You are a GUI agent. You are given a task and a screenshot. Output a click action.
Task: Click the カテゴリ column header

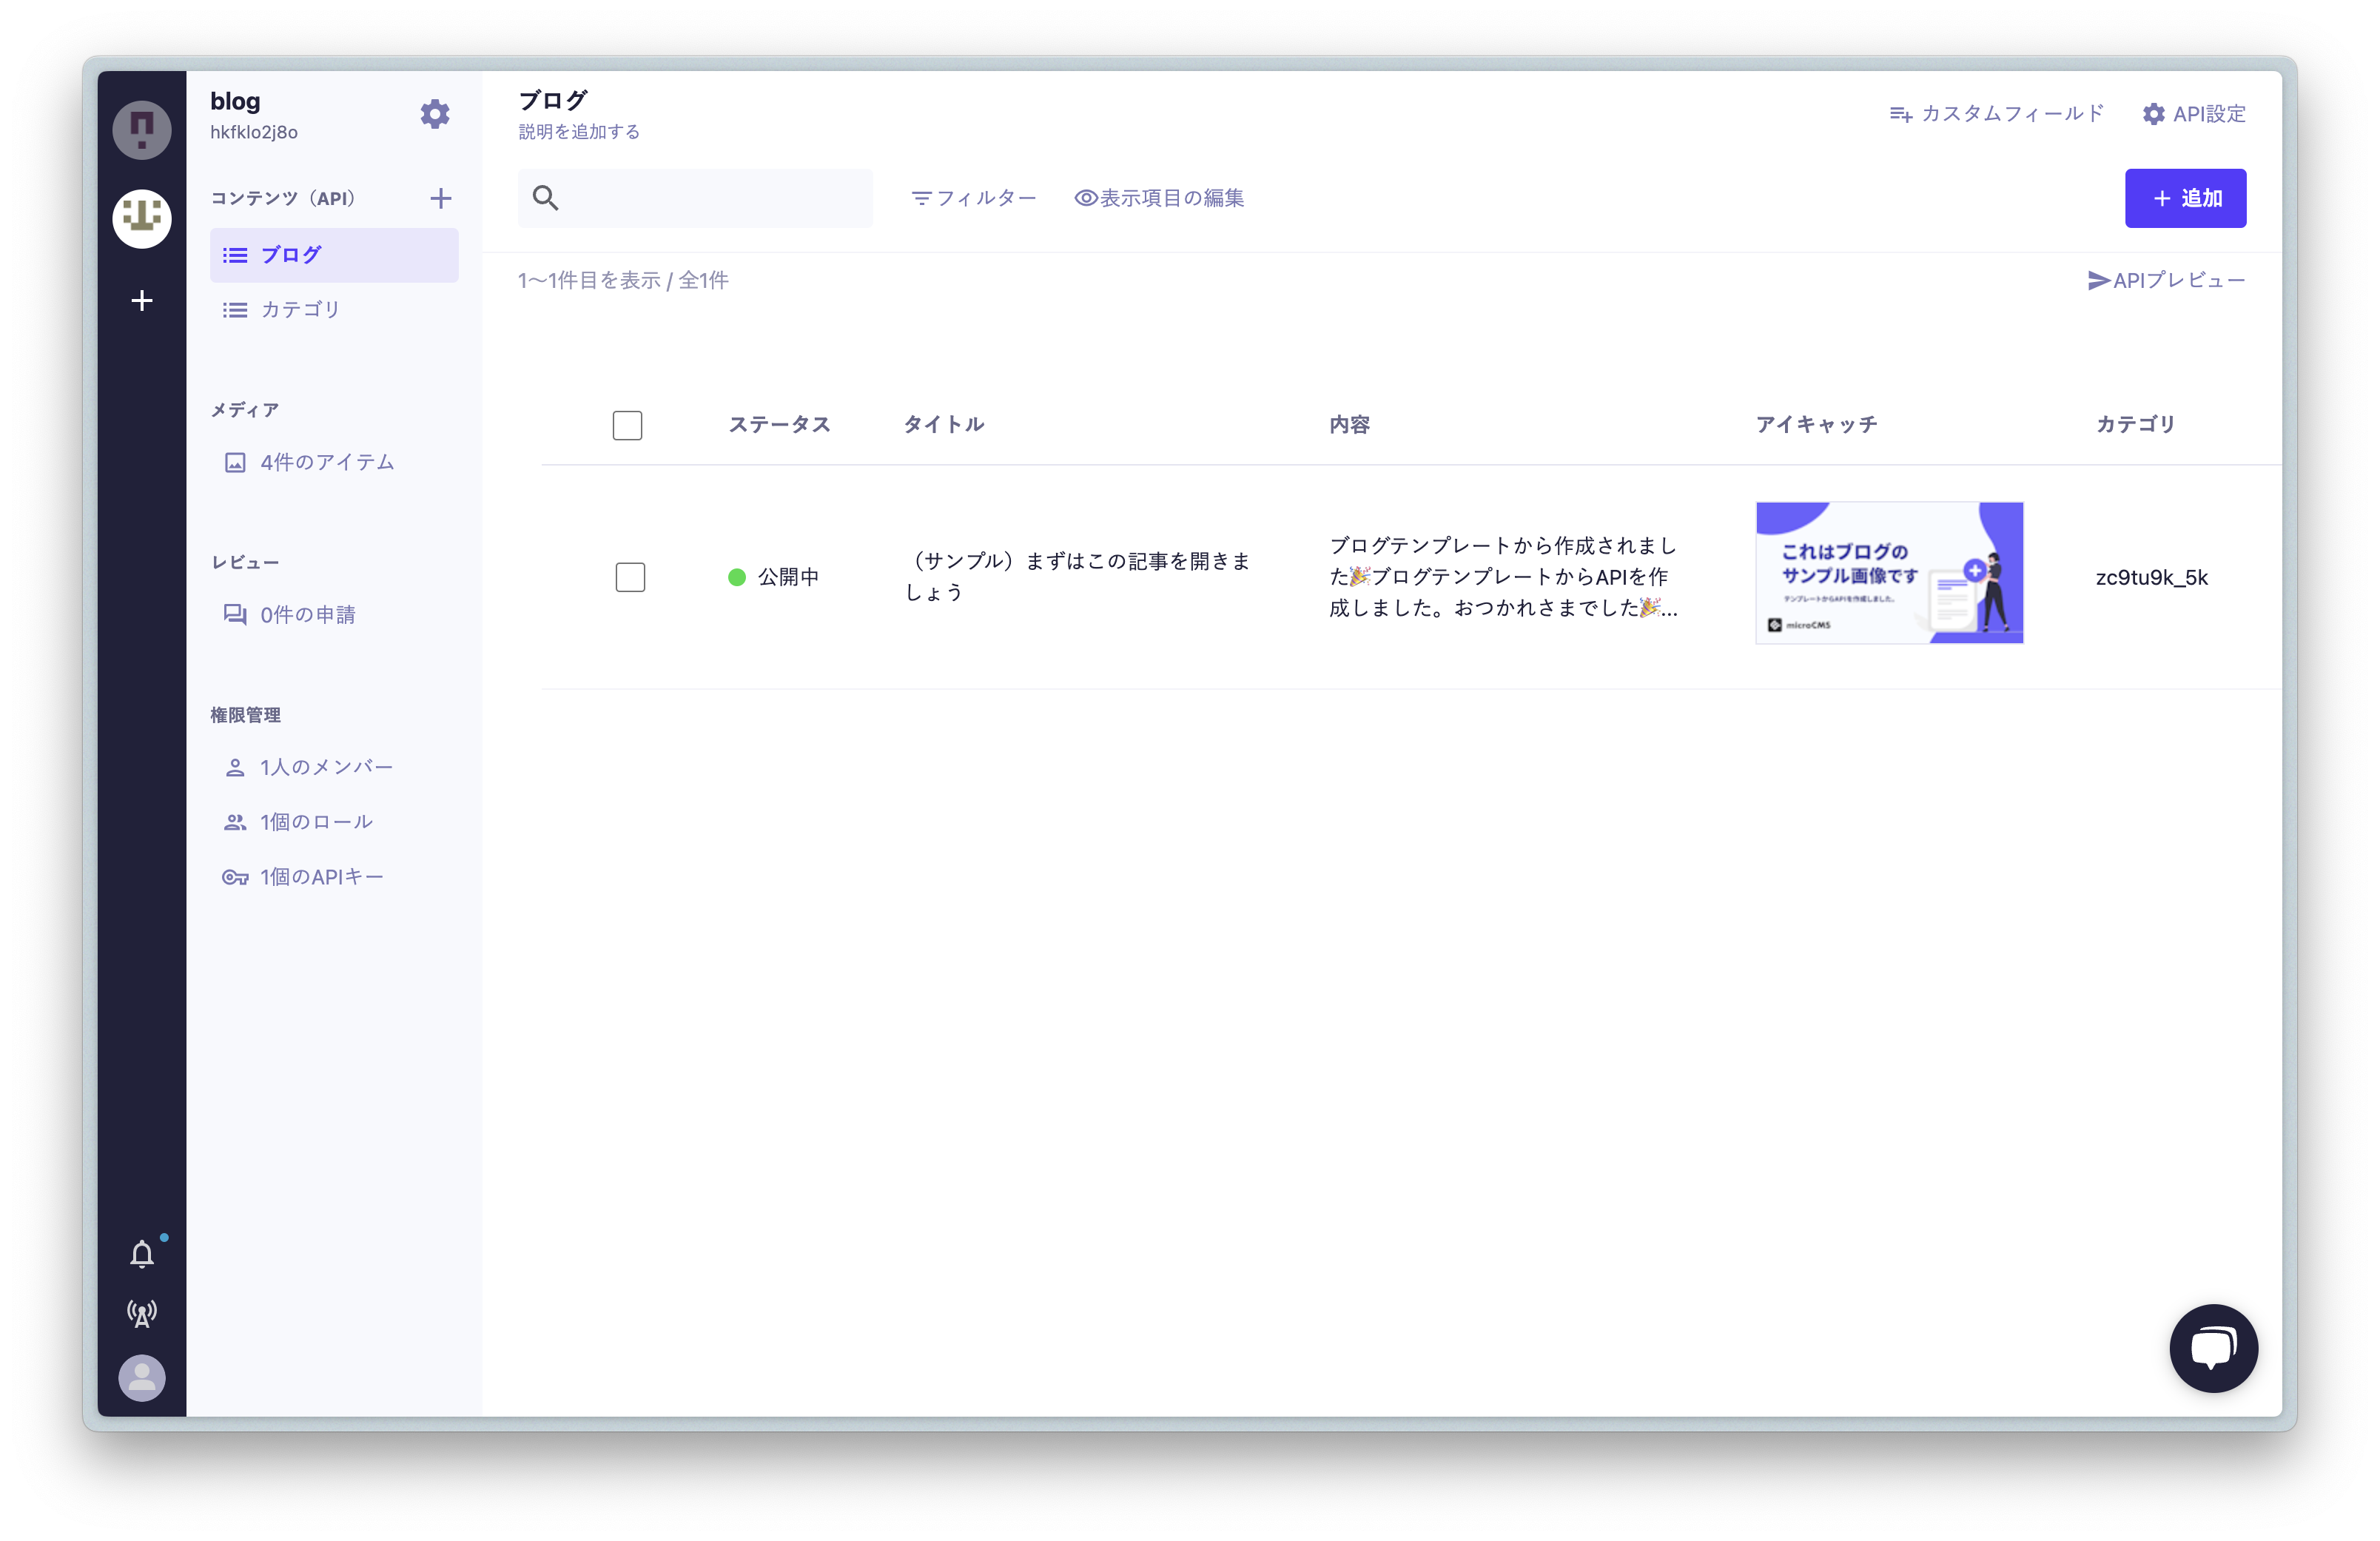[2135, 425]
